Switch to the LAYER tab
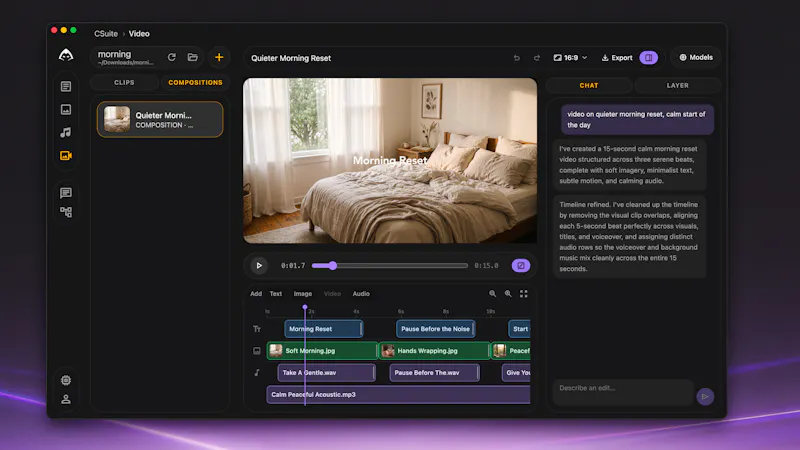 coord(678,85)
